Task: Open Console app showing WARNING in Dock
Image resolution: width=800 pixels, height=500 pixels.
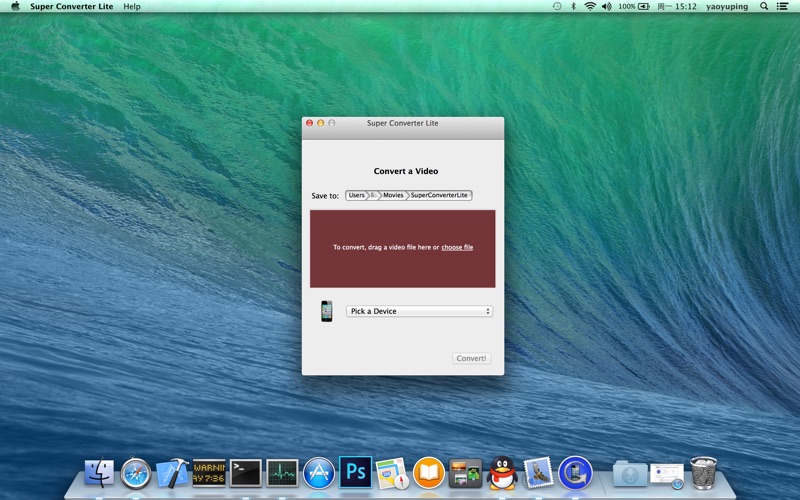Action: pos(209,473)
